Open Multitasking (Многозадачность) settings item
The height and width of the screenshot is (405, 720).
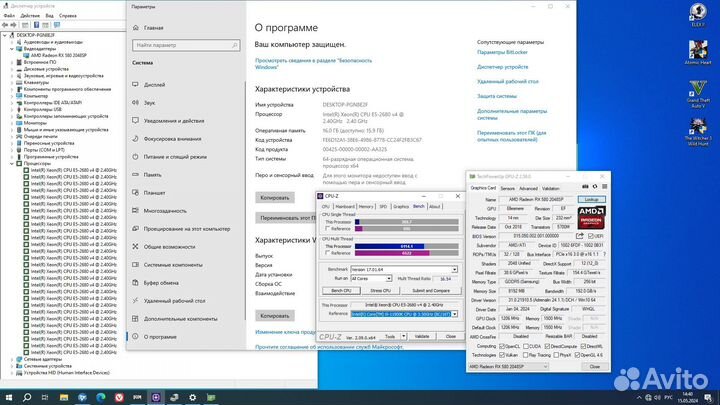pos(165,211)
